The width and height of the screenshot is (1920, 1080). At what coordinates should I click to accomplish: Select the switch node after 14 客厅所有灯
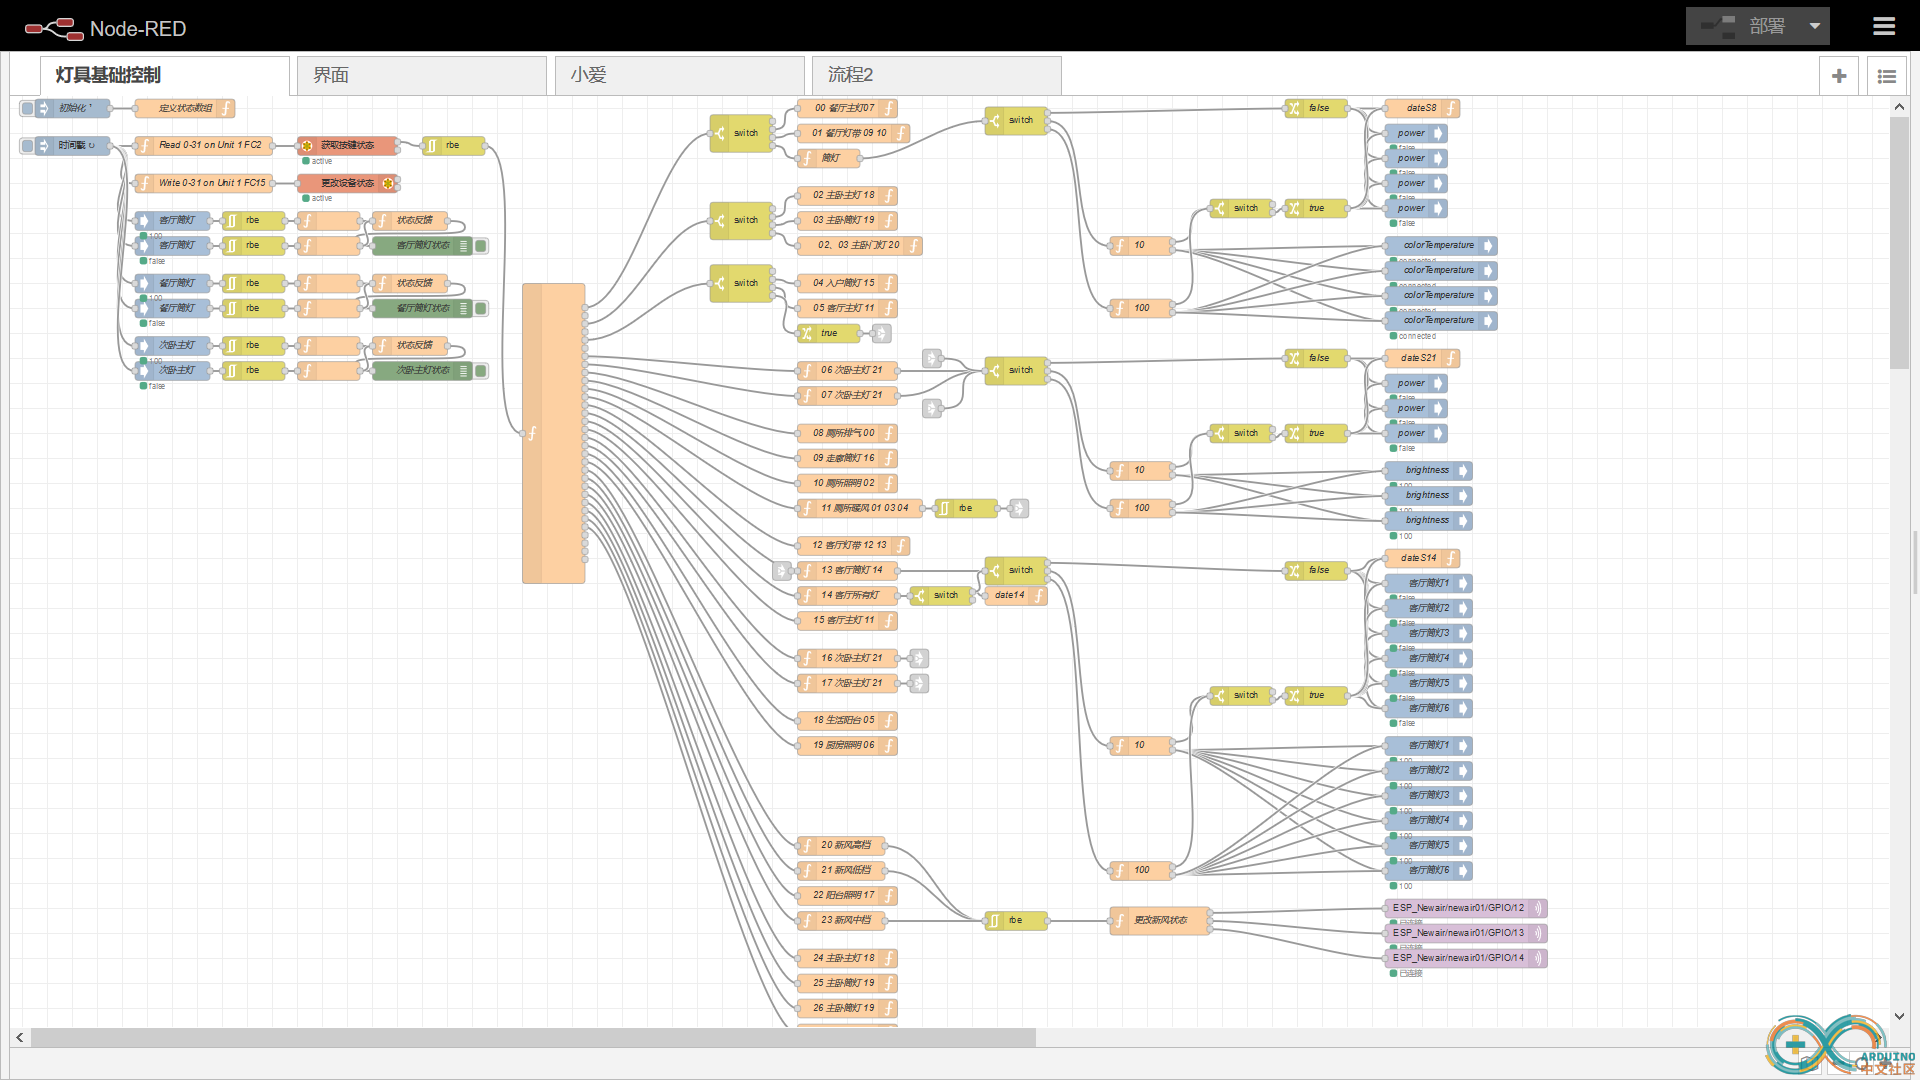[x=941, y=596]
